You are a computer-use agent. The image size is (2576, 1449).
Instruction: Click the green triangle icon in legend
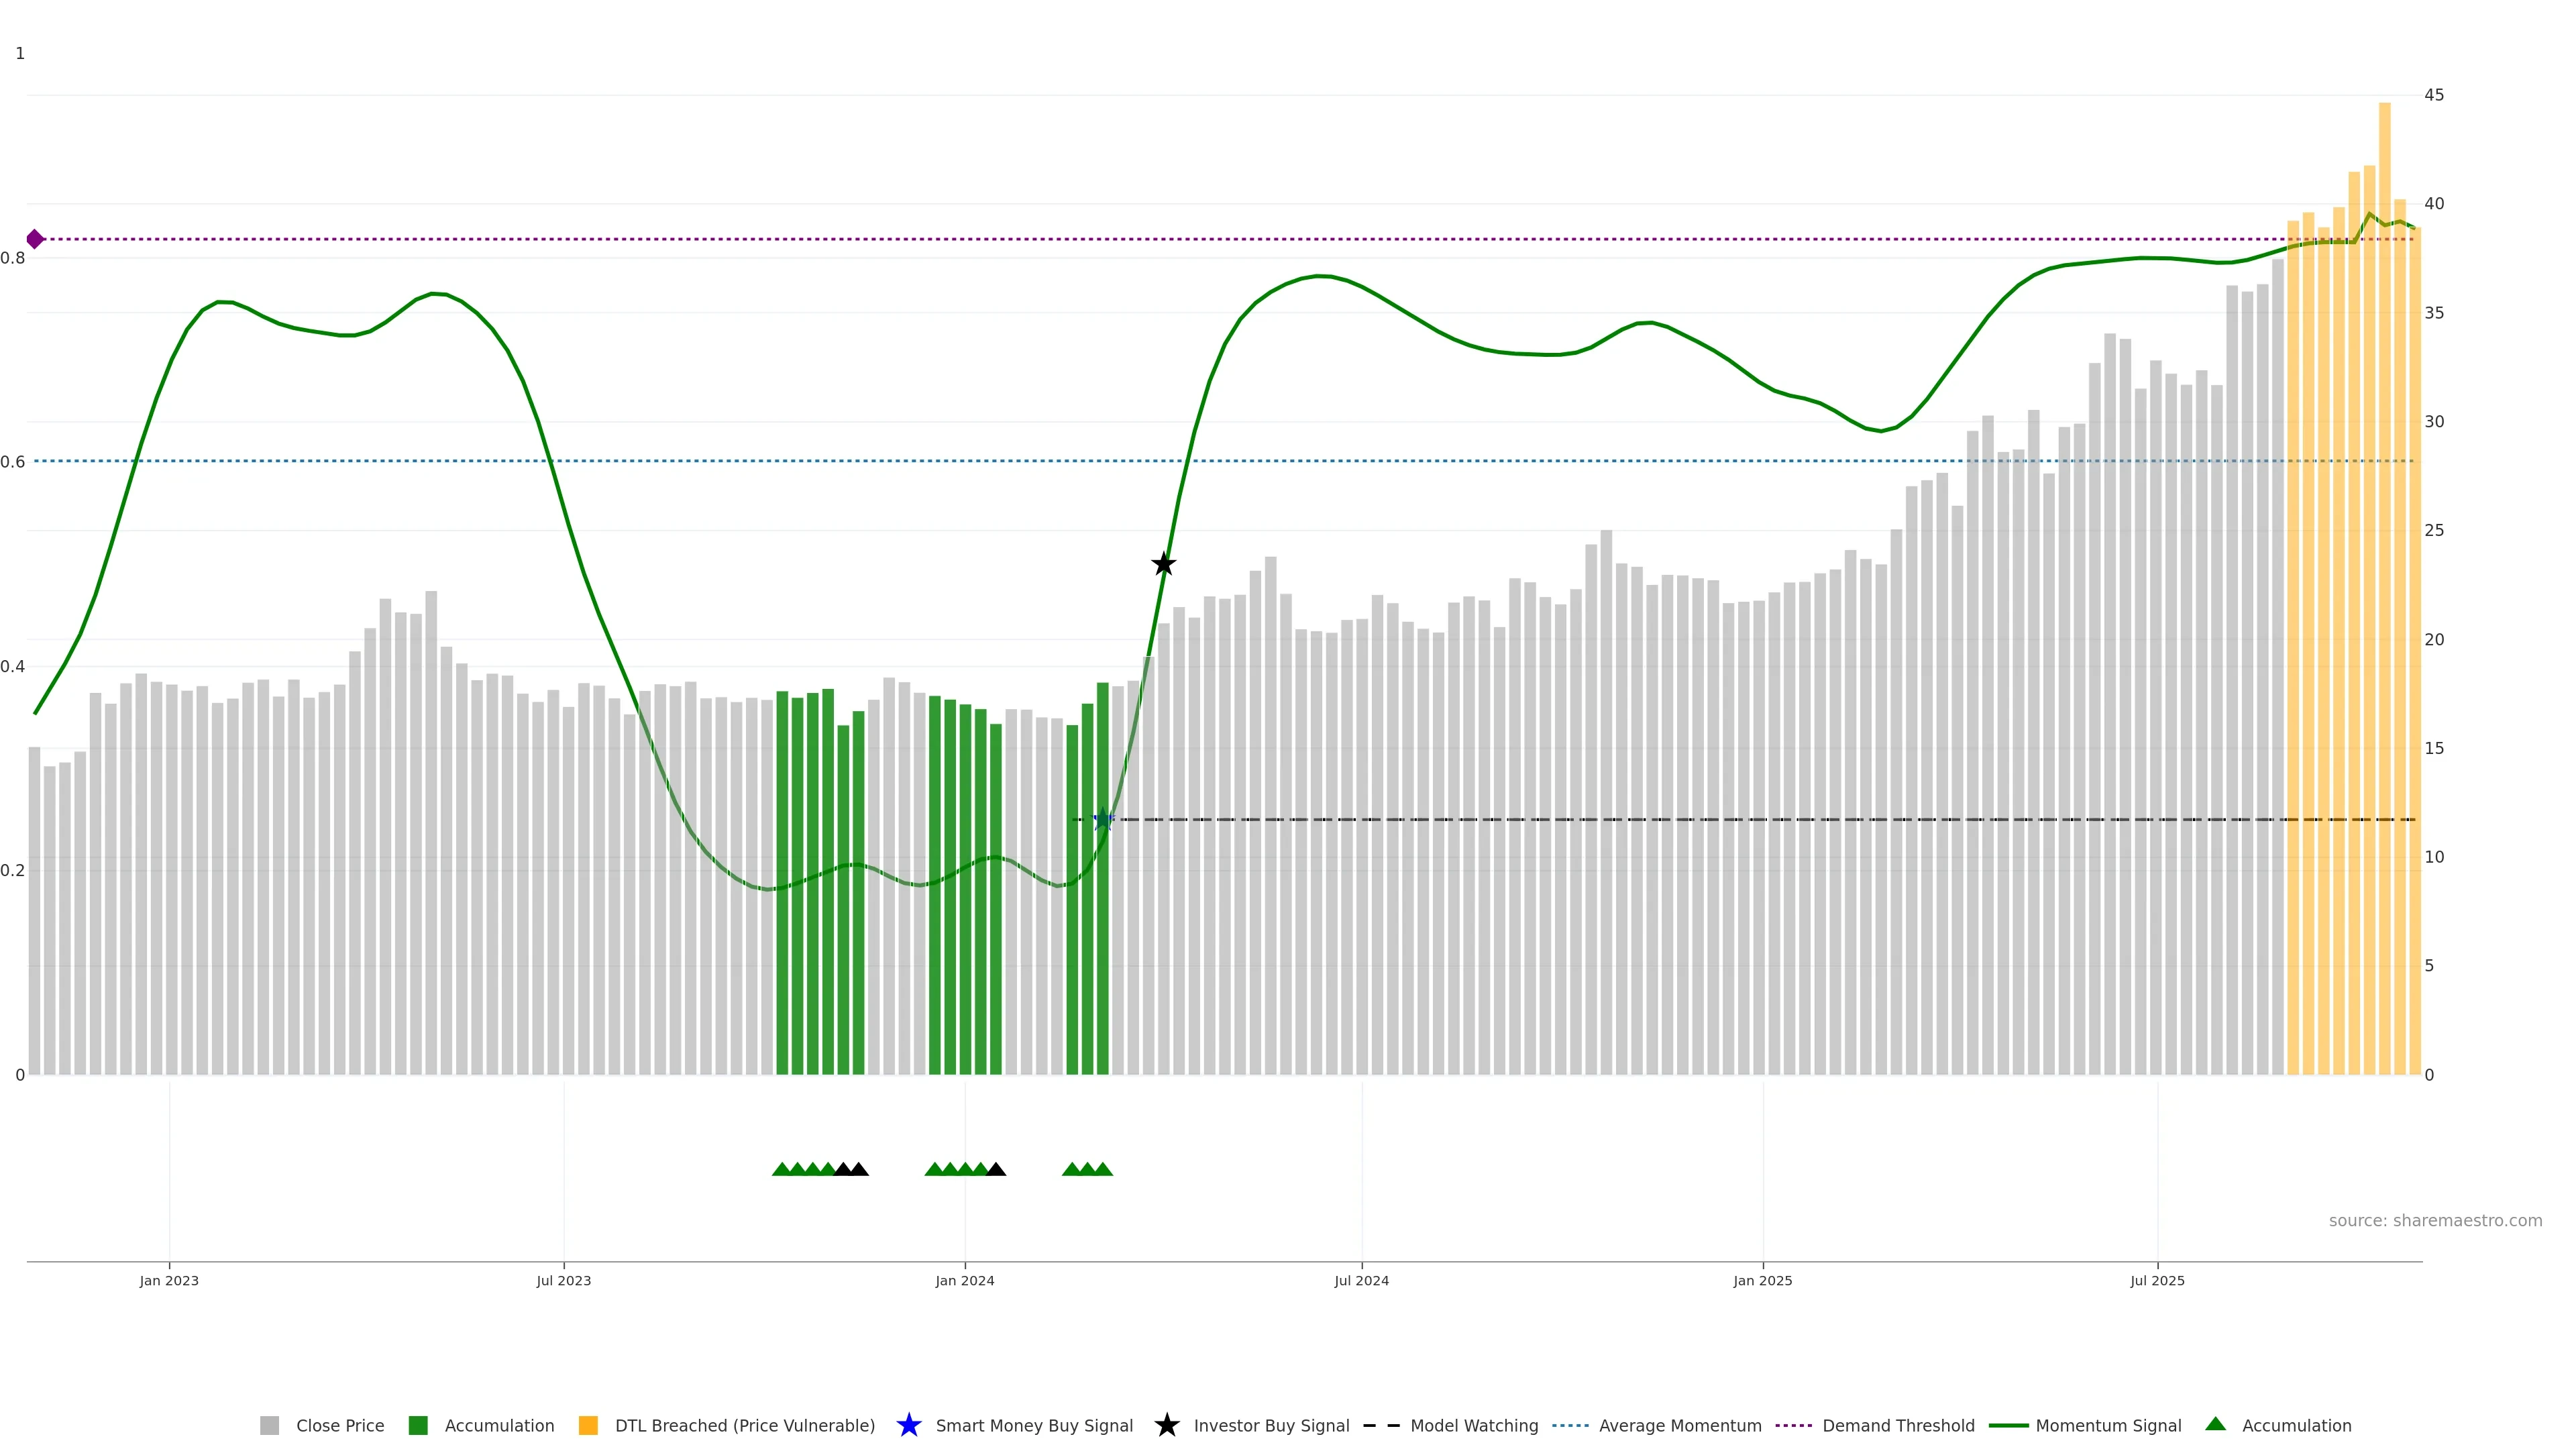(x=2215, y=1424)
